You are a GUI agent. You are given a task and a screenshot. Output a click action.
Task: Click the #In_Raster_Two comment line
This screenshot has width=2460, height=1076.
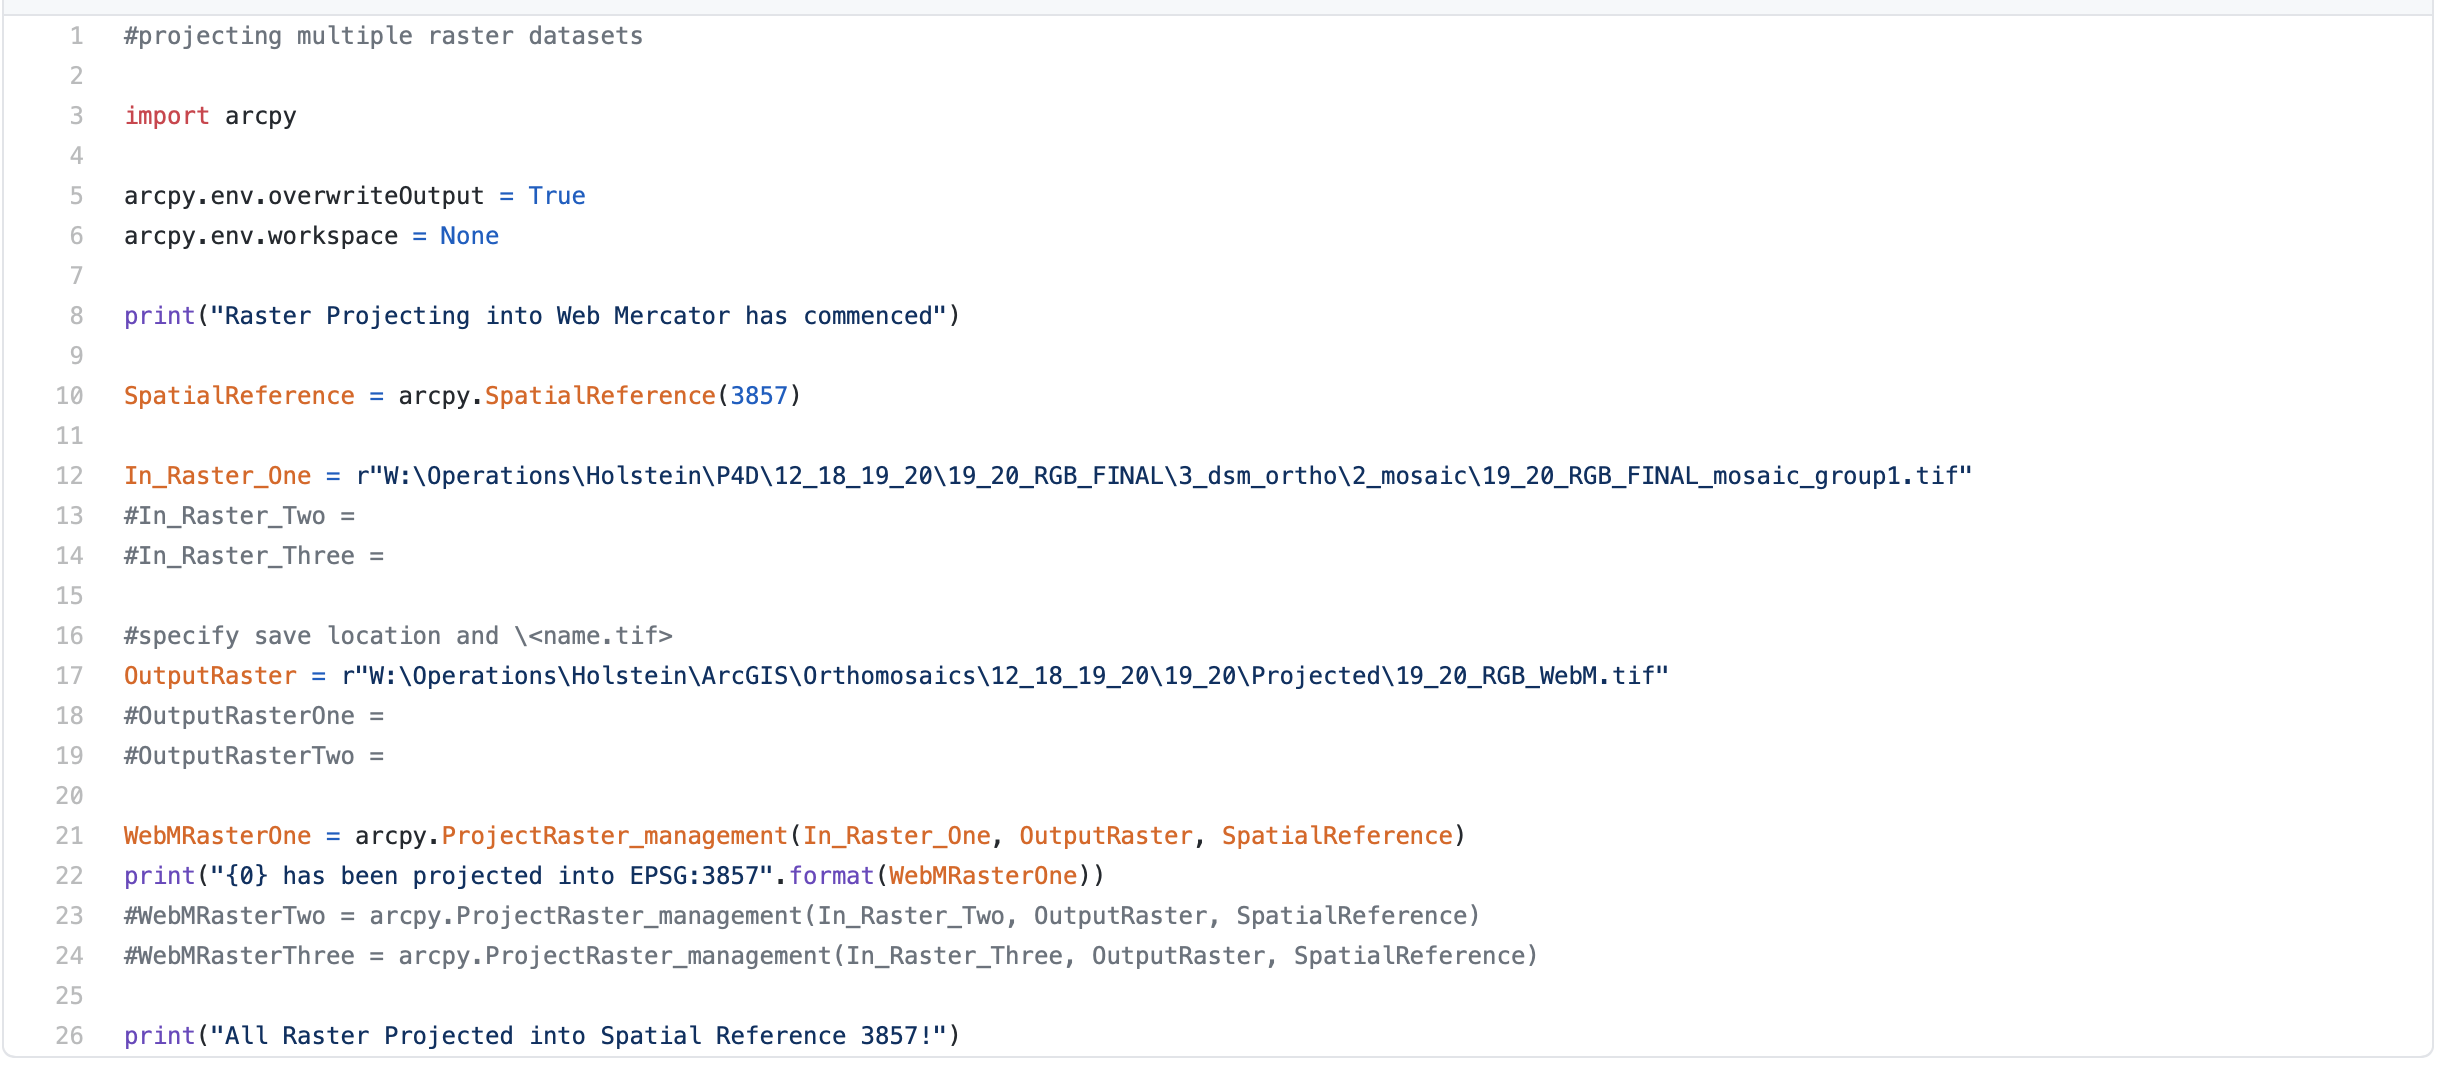click(240, 516)
